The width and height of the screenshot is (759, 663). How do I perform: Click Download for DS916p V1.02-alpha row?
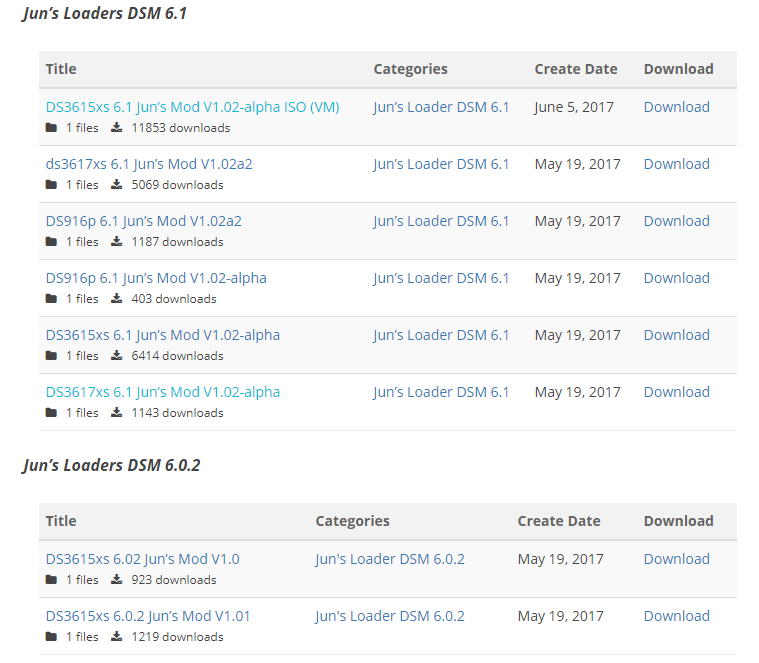(x=677, y=278)
